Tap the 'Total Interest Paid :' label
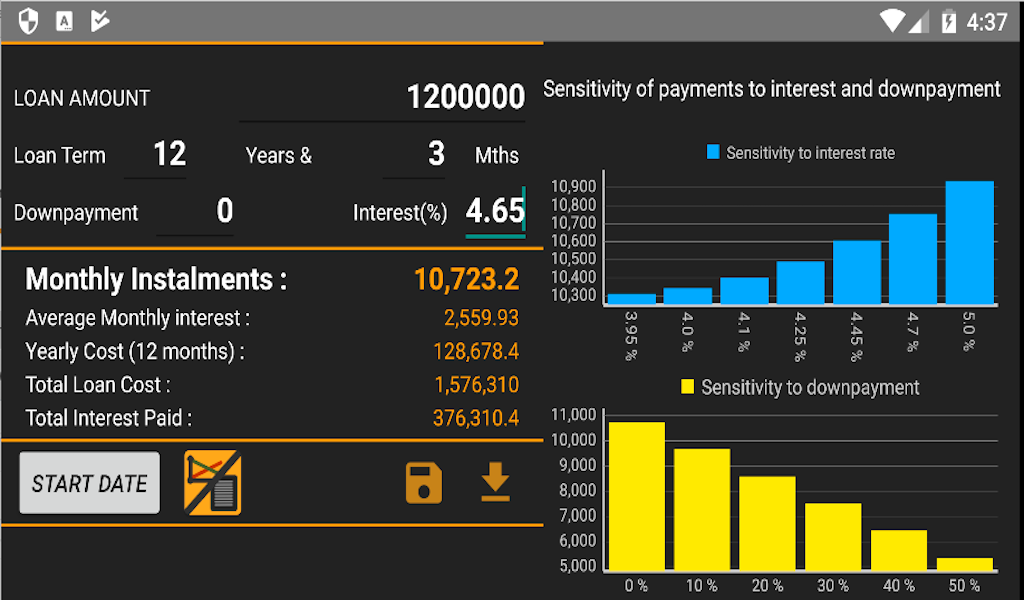Image resolution: width=1024 pixels, height=600 pixels. click(x=108, y=418)
